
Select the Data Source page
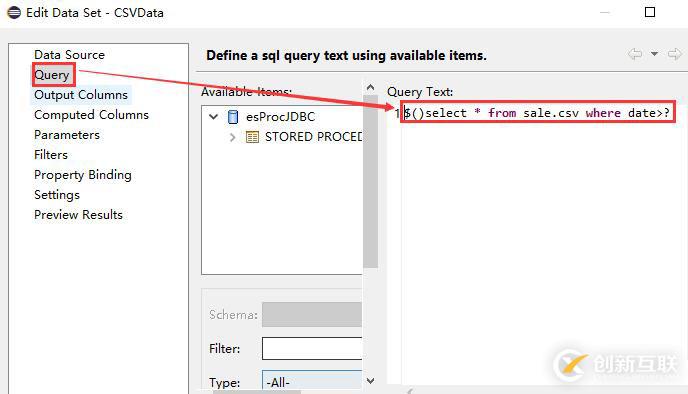[x=69, y=55]
